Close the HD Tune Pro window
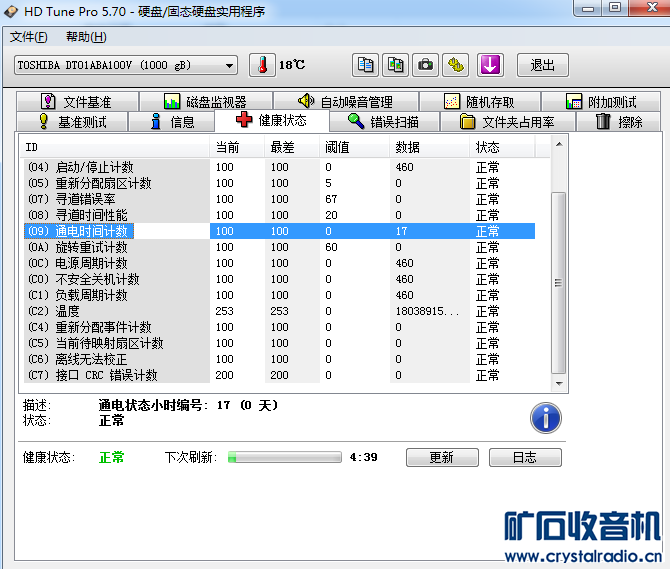Image resolution: width=670 pixels, height=569 pixels. click(x=651, y=7)
